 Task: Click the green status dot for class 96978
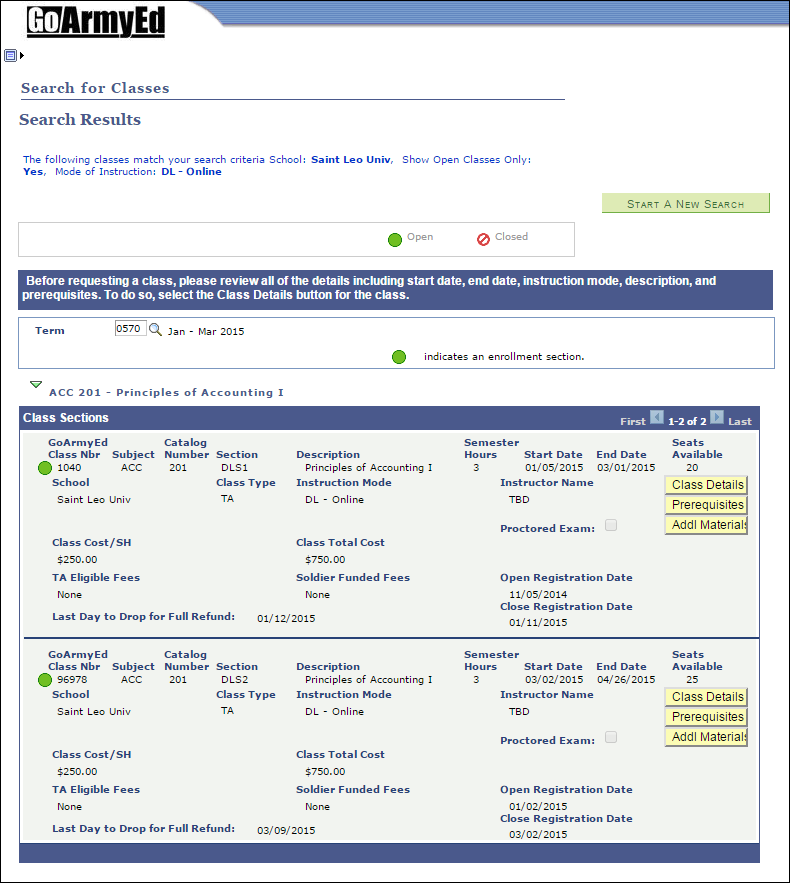pos(44,680)
